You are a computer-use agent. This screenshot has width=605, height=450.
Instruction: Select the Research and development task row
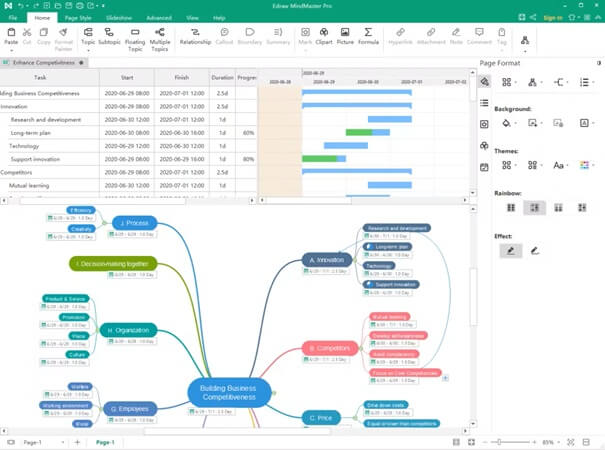[x=128, y=120]
